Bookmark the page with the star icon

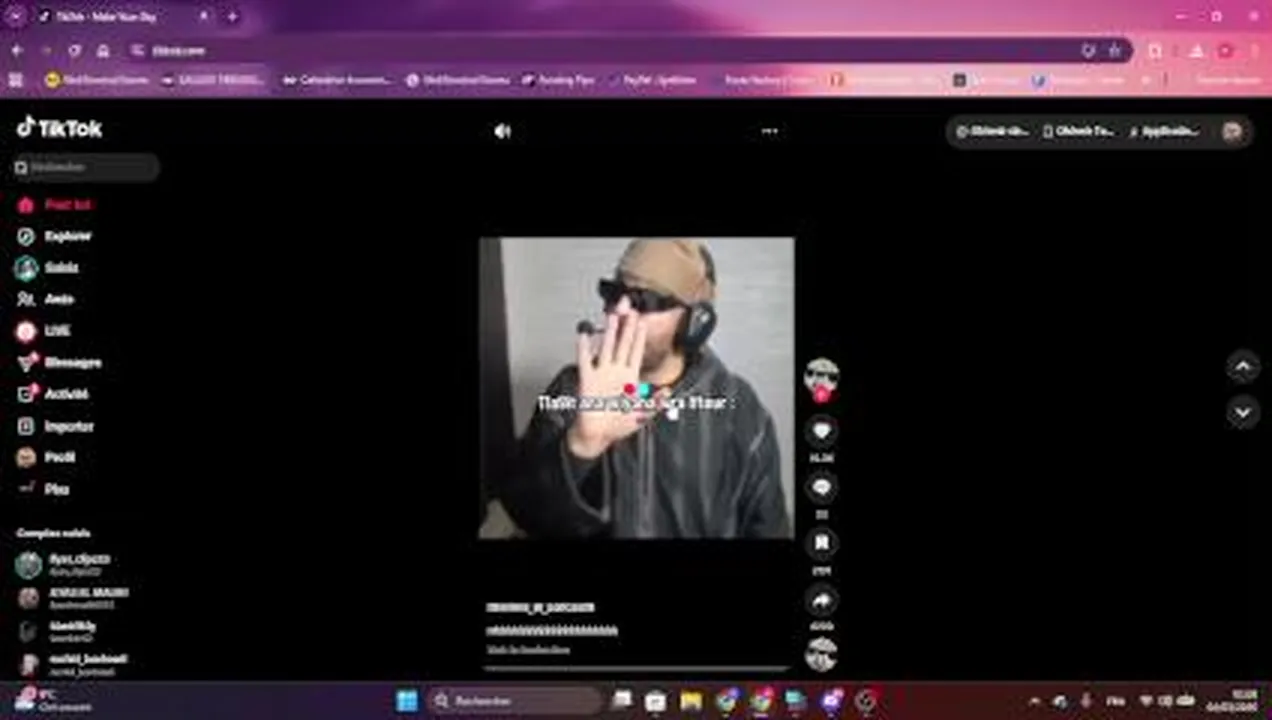[1114, 50]
